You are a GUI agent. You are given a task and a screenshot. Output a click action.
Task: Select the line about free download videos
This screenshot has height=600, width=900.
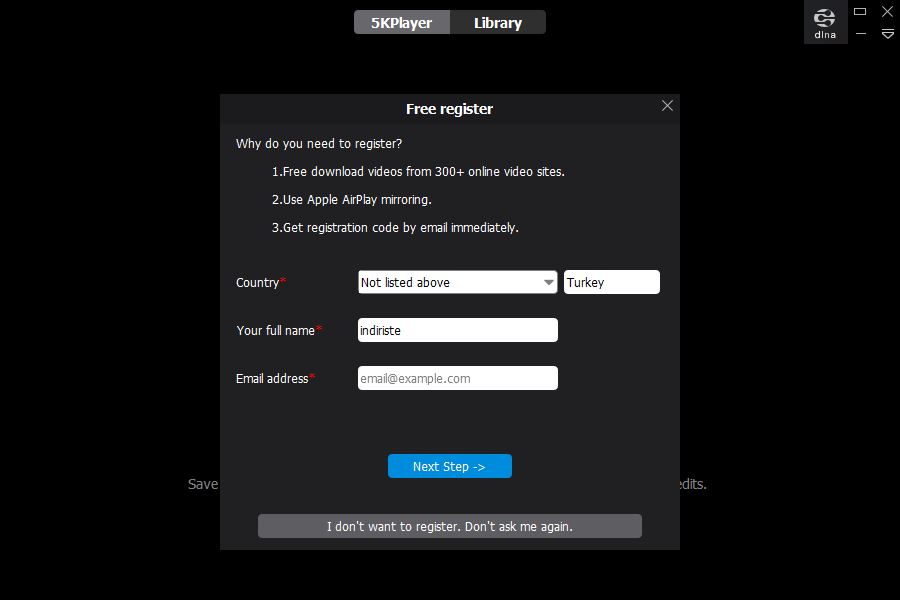(418, 172)
